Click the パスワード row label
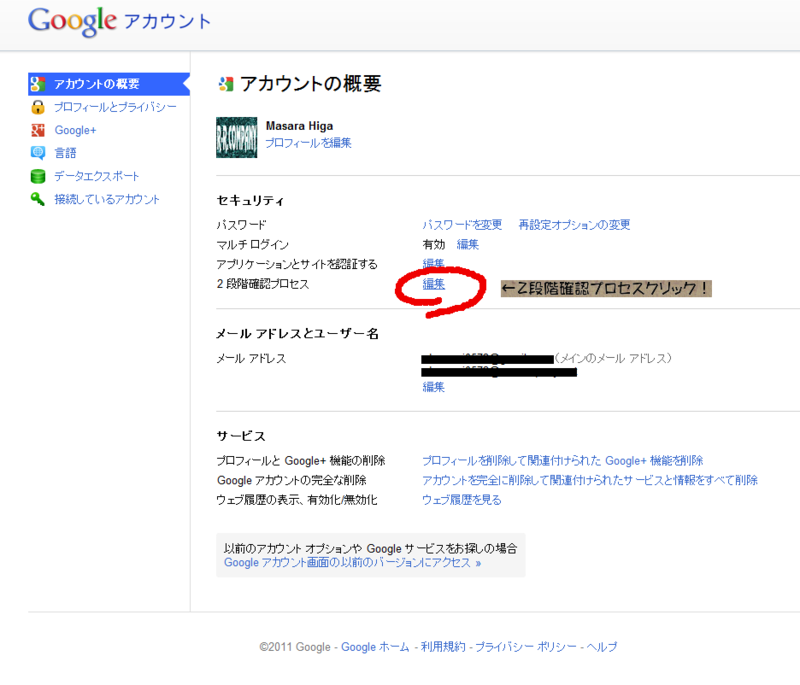Image resolution: width=800 pixels, height=685 pixels. coord(241,225)
